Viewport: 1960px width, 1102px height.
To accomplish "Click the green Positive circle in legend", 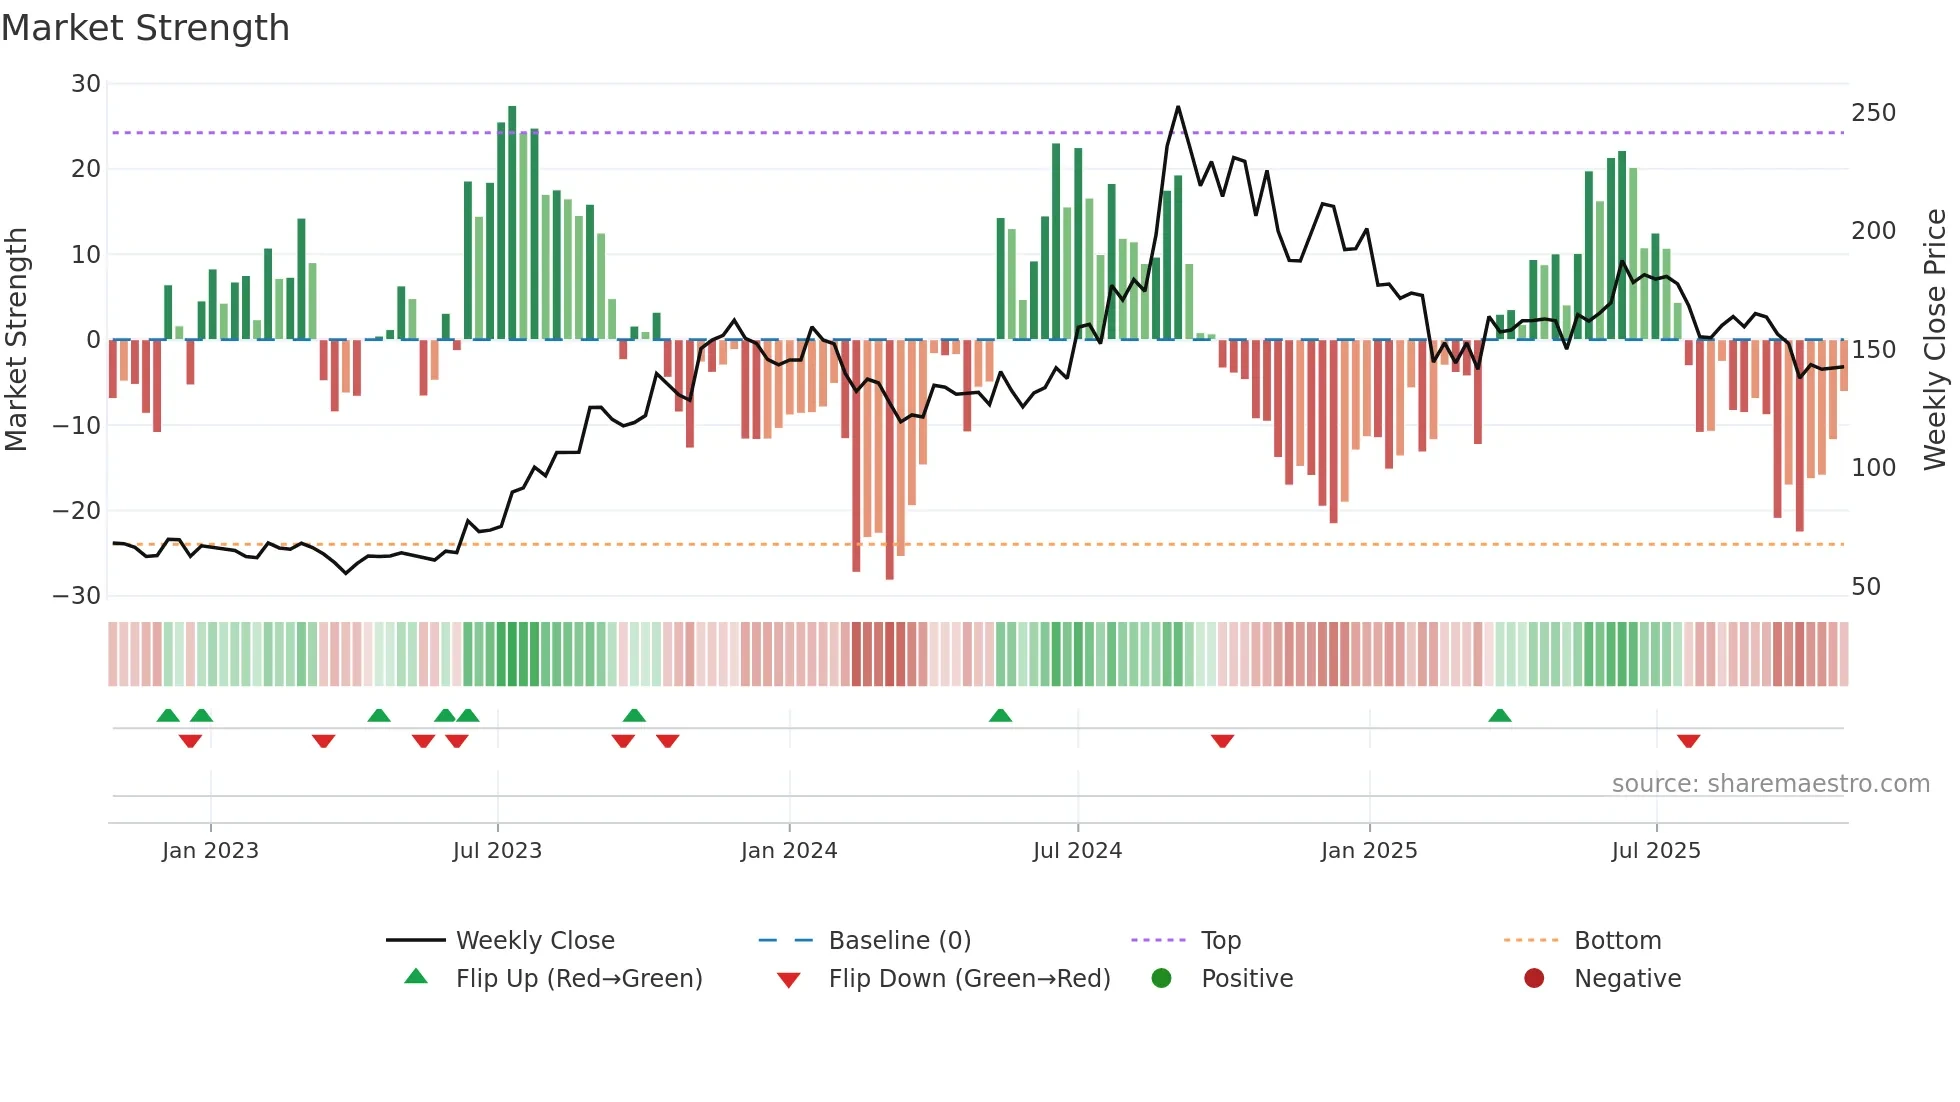I will point(1161,978).
